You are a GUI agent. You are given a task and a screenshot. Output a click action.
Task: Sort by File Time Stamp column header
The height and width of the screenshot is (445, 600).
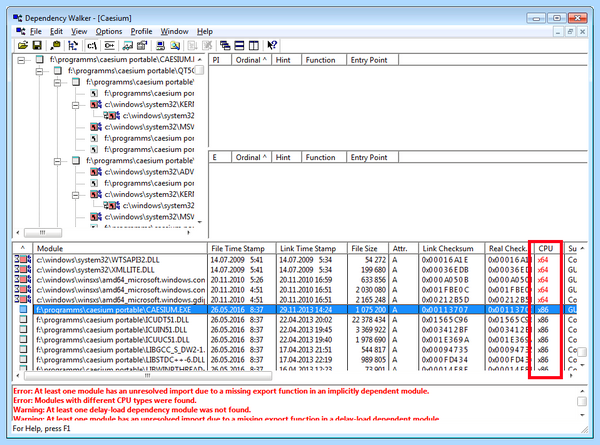[x=241, y=248]
